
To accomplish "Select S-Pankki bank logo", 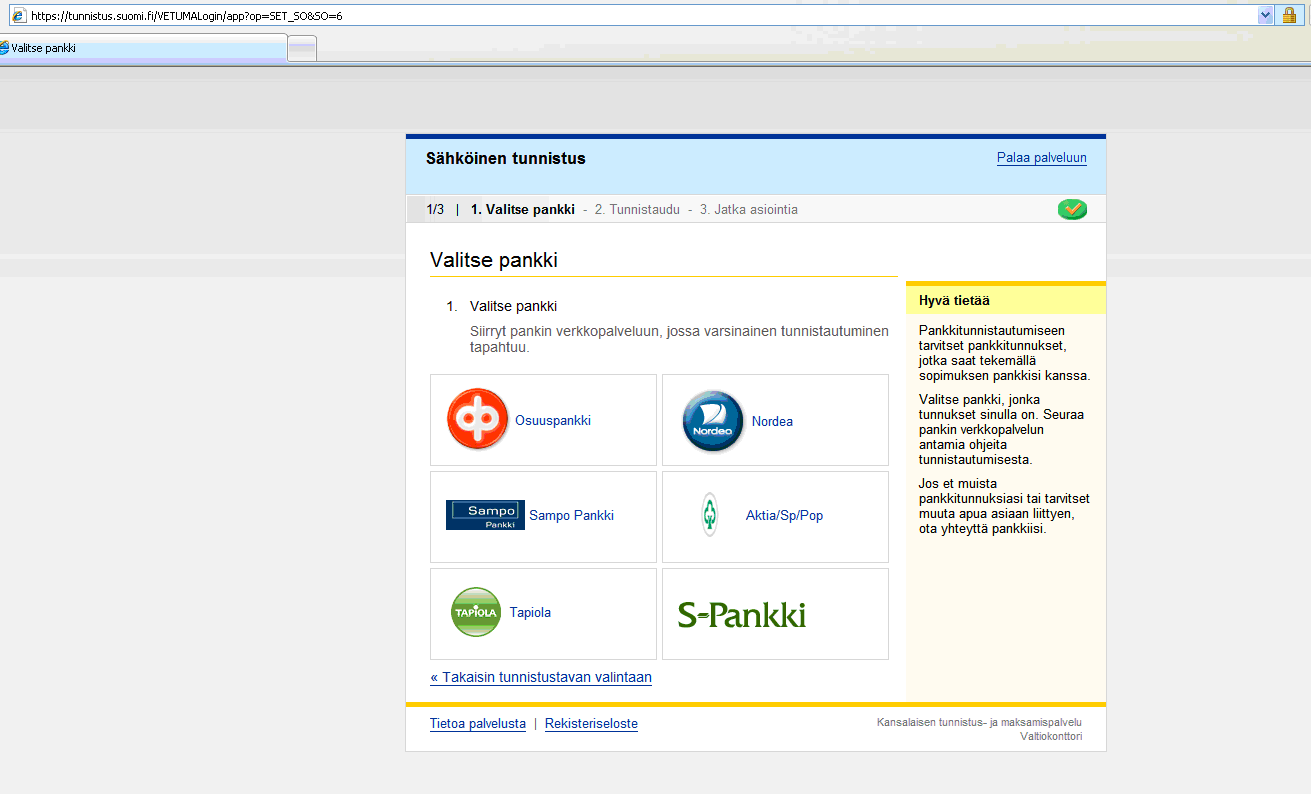I will pyautogui.click(x=742, y=614).
